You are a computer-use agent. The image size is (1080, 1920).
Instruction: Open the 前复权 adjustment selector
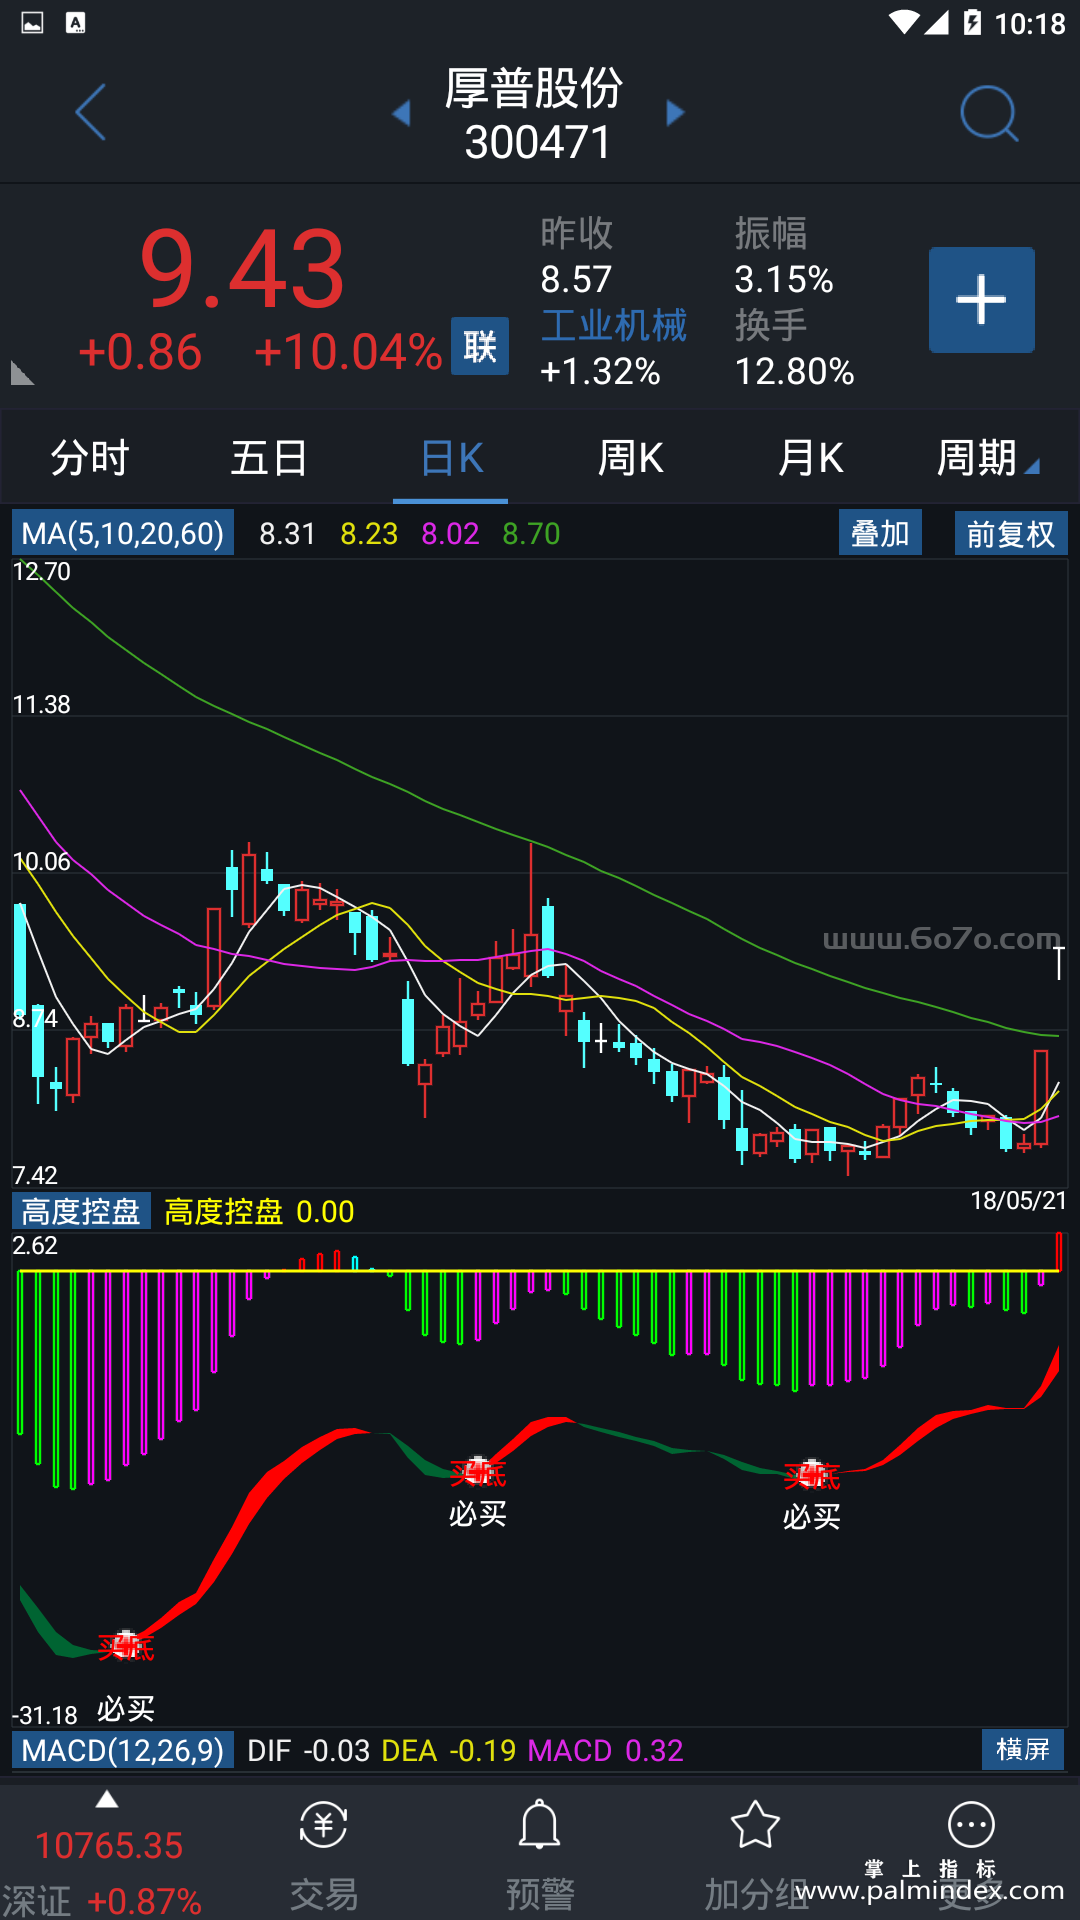1011,533
